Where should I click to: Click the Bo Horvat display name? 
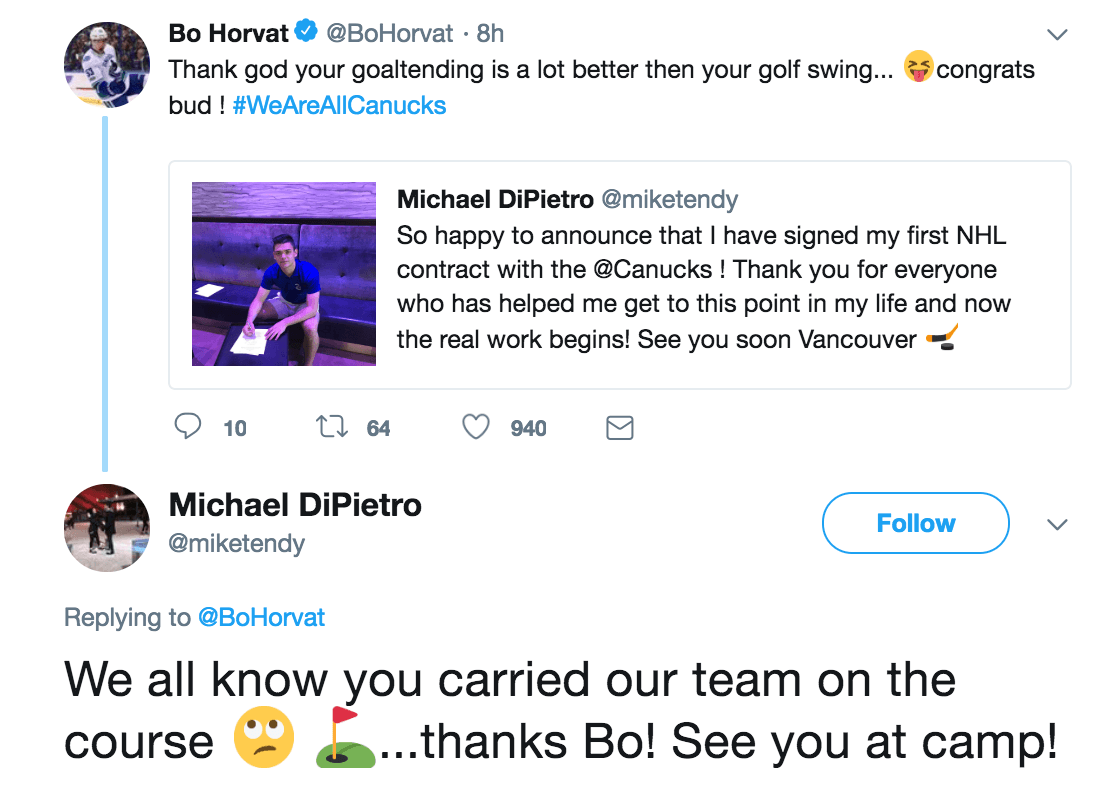point(229,33)
